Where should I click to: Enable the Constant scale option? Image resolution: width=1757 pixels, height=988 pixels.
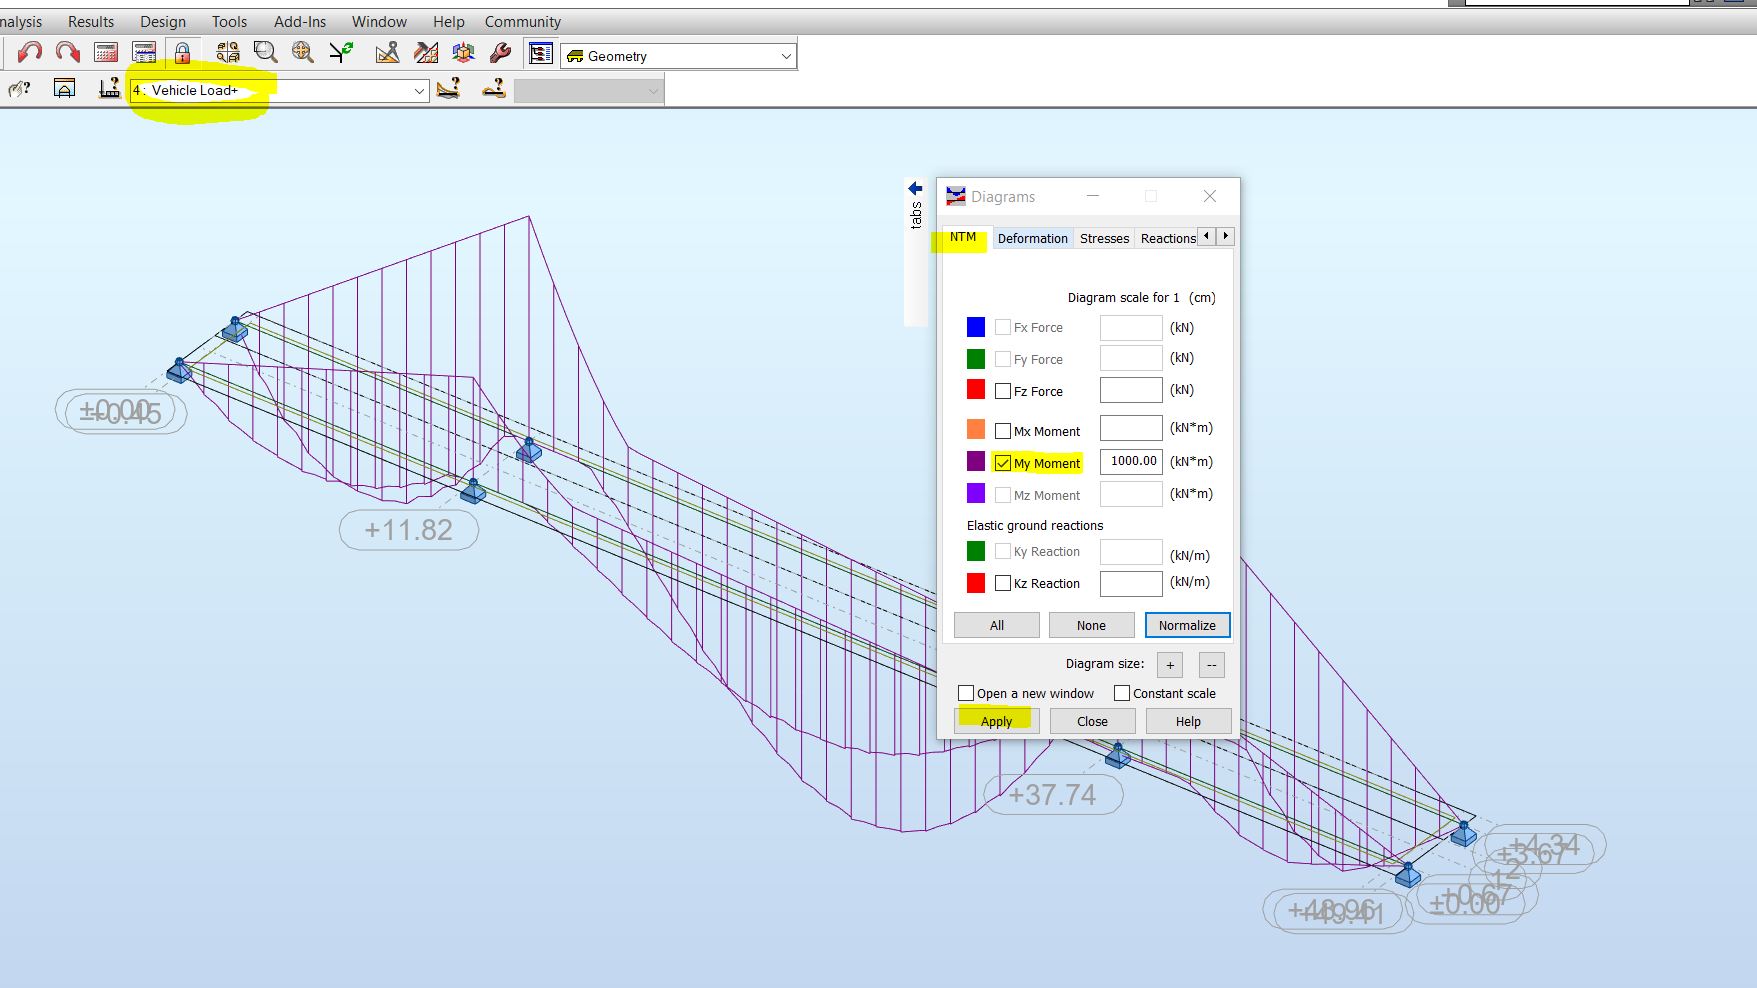pos(1121,692)
